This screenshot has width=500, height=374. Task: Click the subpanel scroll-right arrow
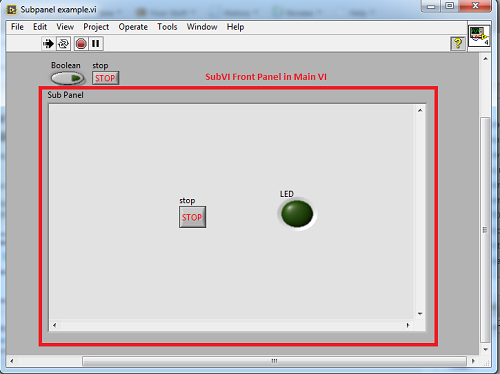(x=408, y=325)
